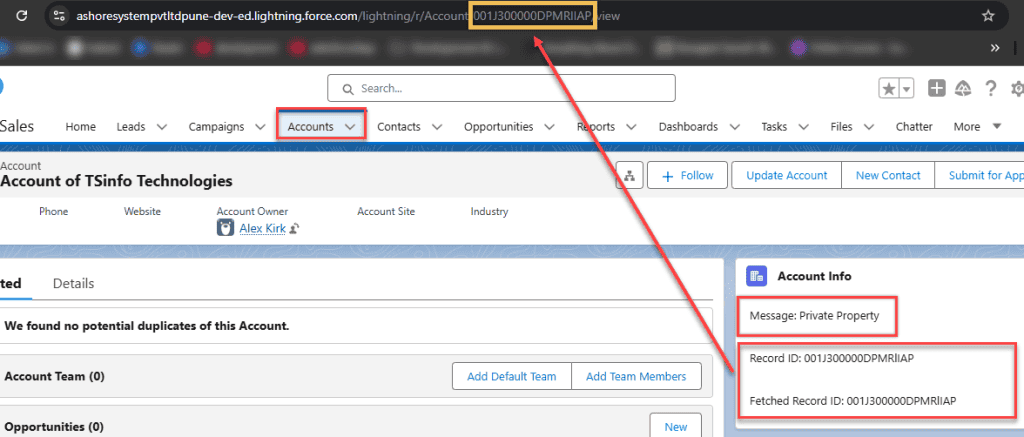Expand the Tasks tab dropdown chevron
The height and width of the screenshot is (437, 1024).
click(x=803, y=127)
